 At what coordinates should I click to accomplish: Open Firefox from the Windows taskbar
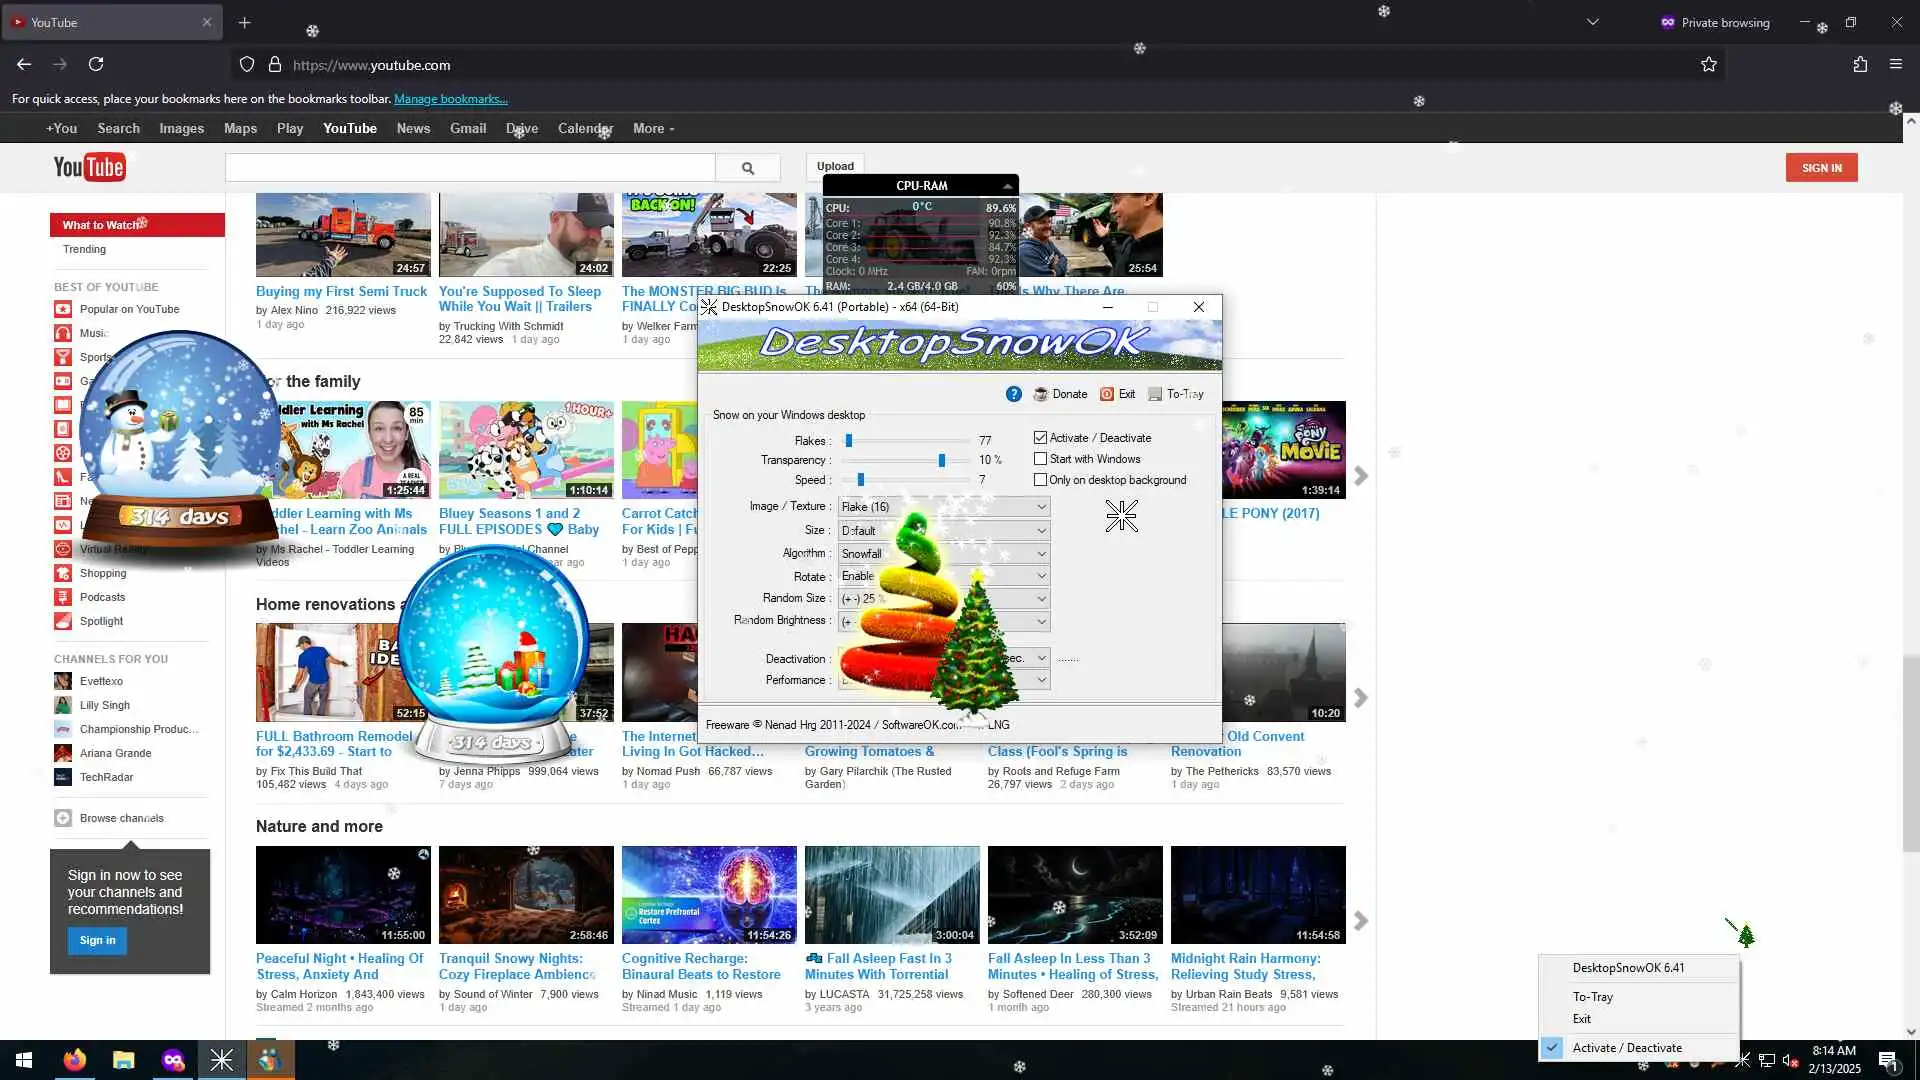tap(75, 1060)
